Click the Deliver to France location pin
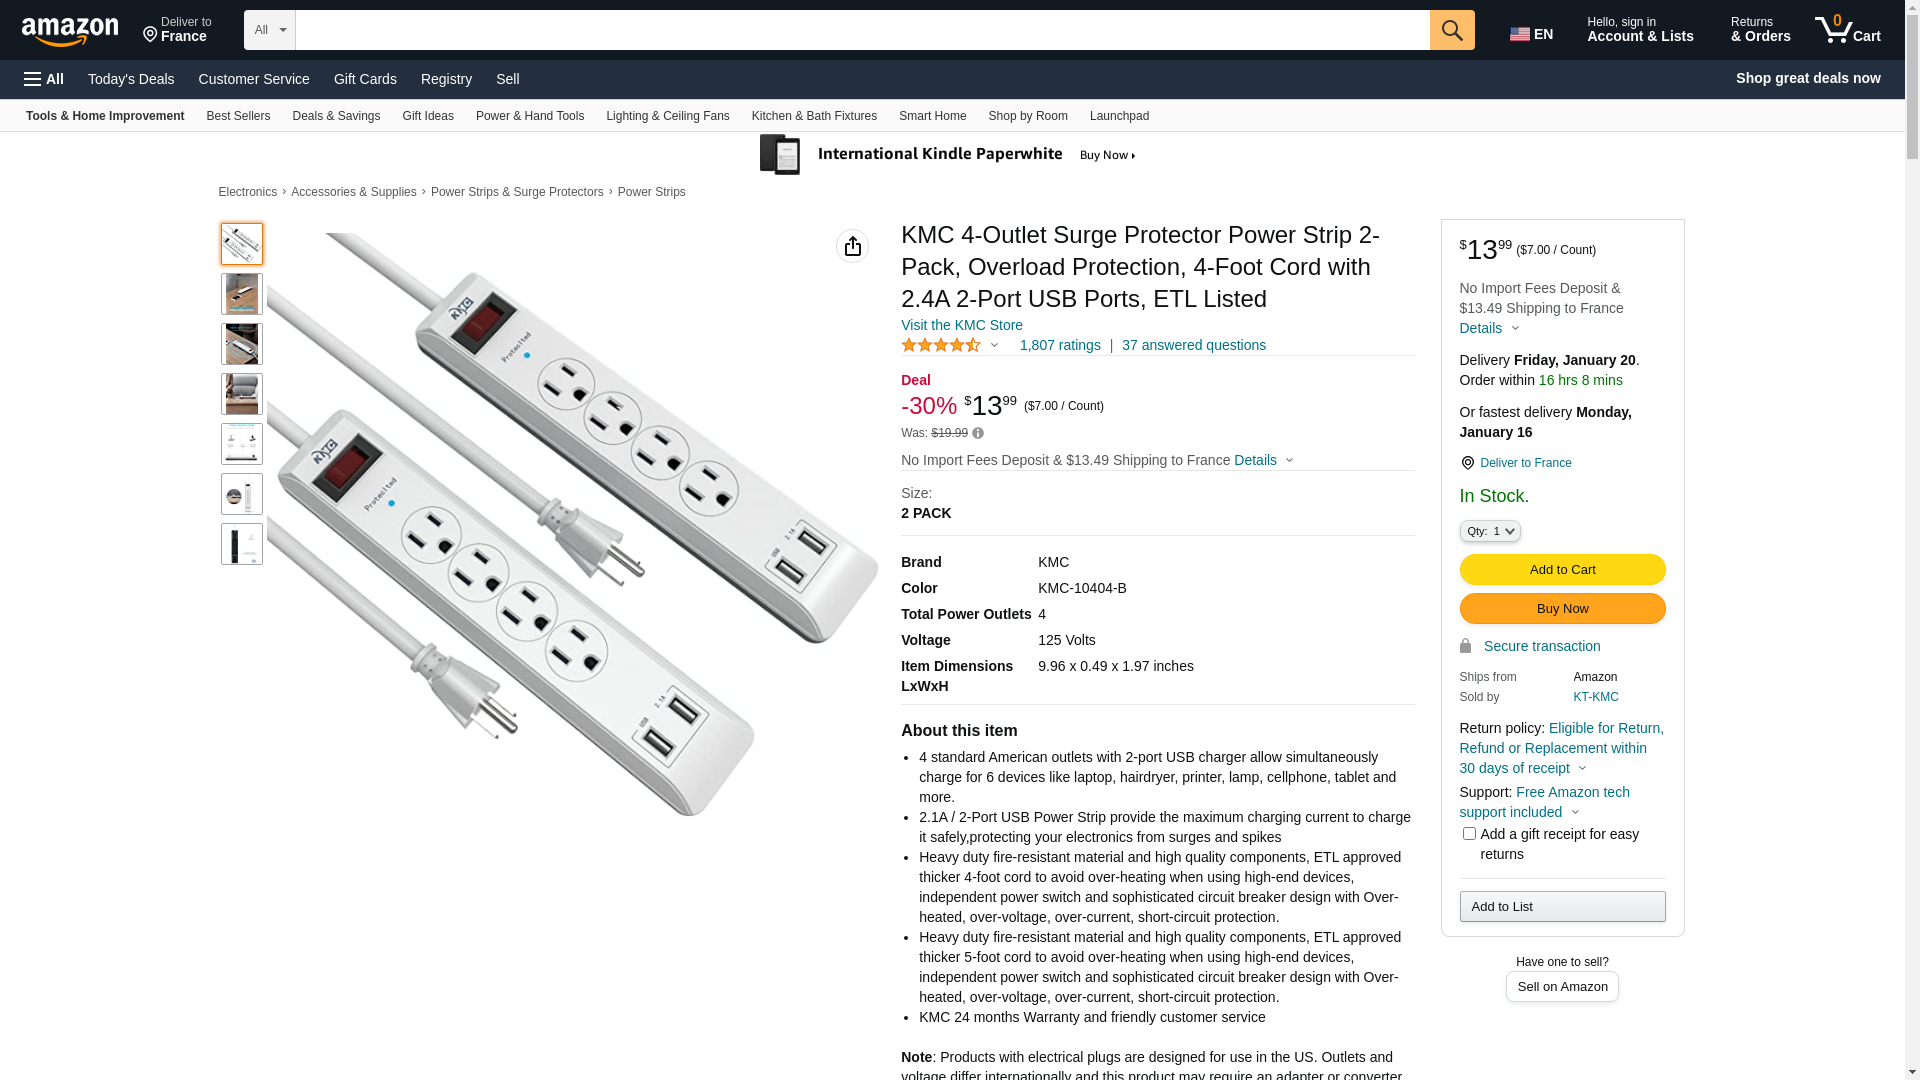This screenshot has width=1920, height=1080. point(1467,463)
